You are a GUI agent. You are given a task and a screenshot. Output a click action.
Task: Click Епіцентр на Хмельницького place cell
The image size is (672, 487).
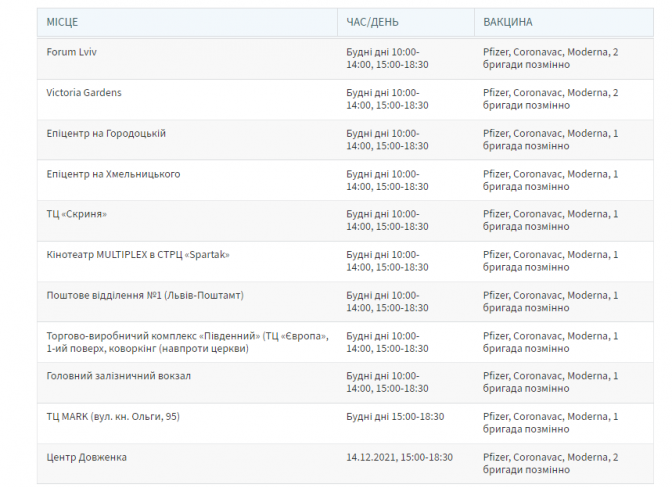pyautogui.click(x=113, y=174)
